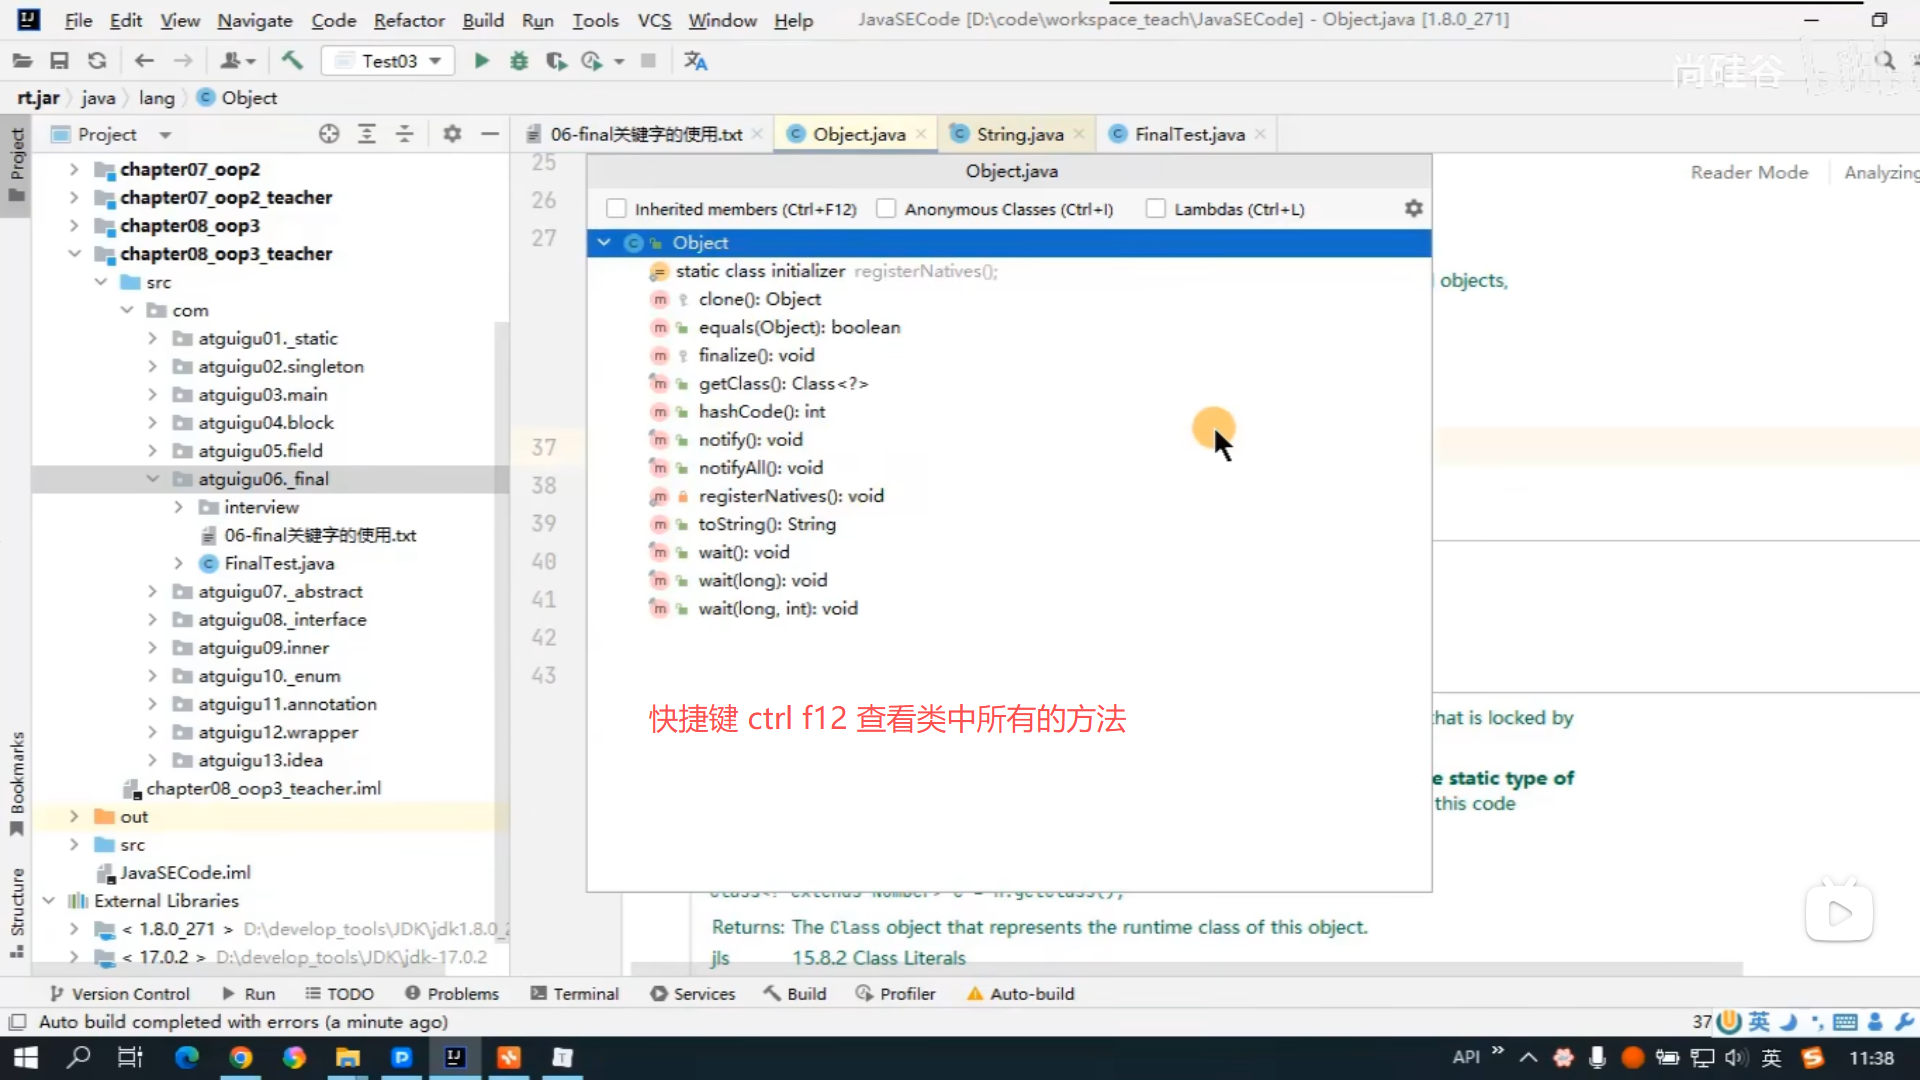Open the Test03 run configuration dropdown
Screen dimensions: 1920x1080
tap(389, 61)
